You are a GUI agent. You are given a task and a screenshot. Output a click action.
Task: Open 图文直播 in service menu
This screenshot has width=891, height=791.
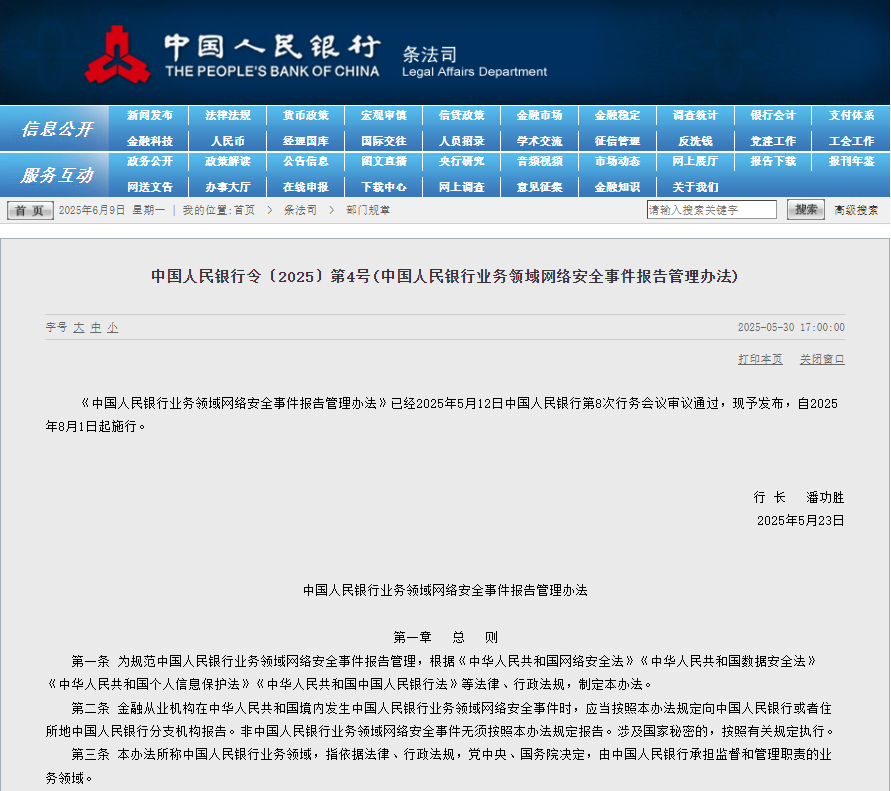click(x=384, y=161)
